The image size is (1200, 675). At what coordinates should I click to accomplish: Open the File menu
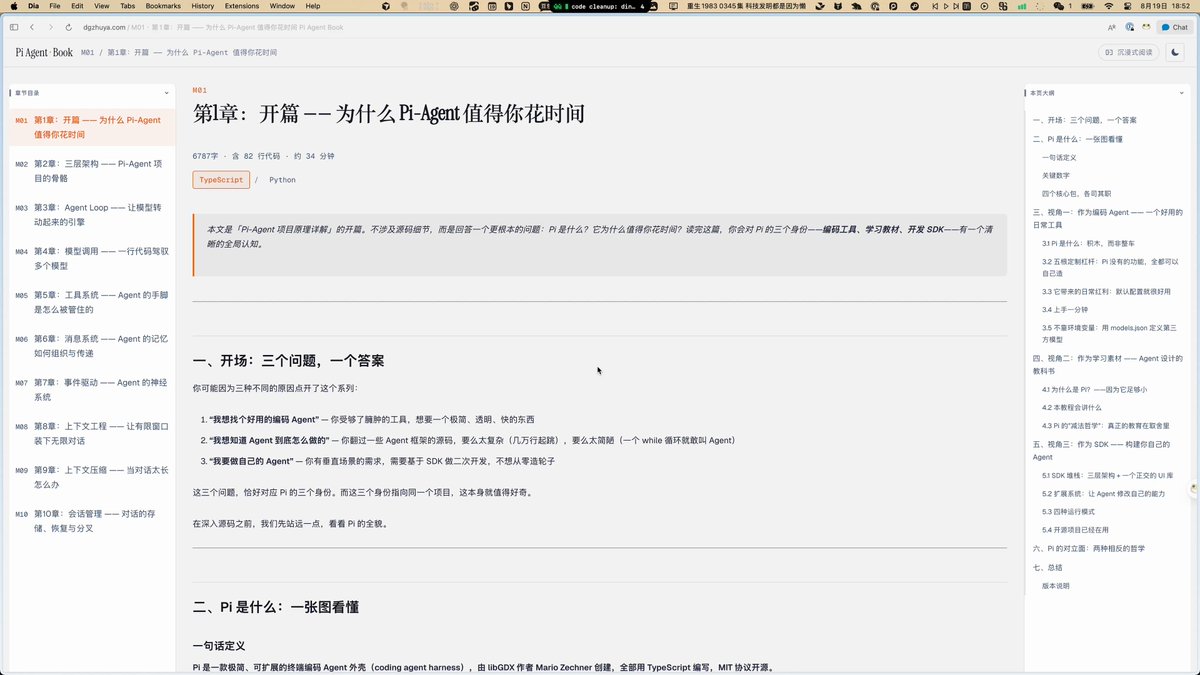point(55,6)
